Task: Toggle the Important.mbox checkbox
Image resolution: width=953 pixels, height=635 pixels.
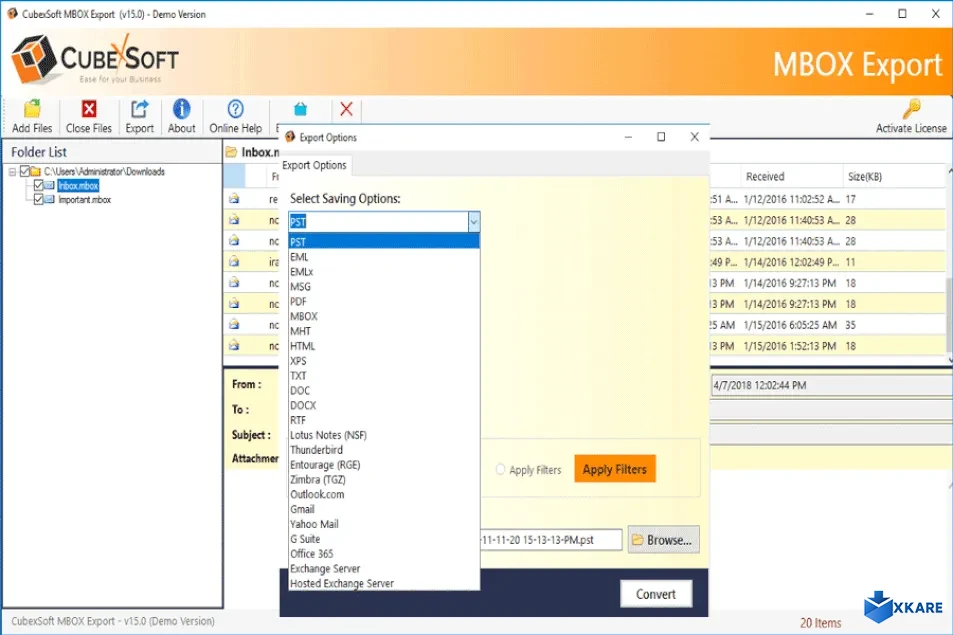Action: point(38,199)
